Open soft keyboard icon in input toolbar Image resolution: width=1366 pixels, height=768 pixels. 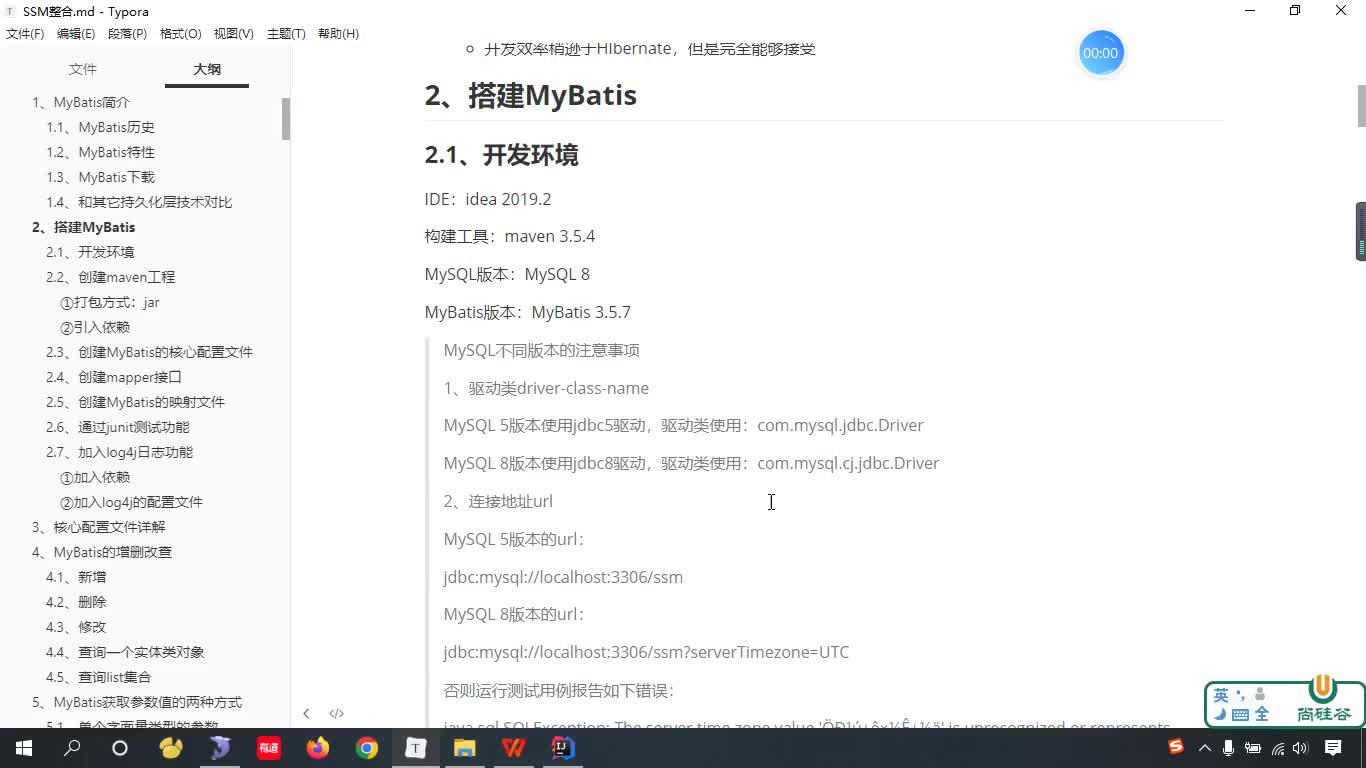point(1240,714)
